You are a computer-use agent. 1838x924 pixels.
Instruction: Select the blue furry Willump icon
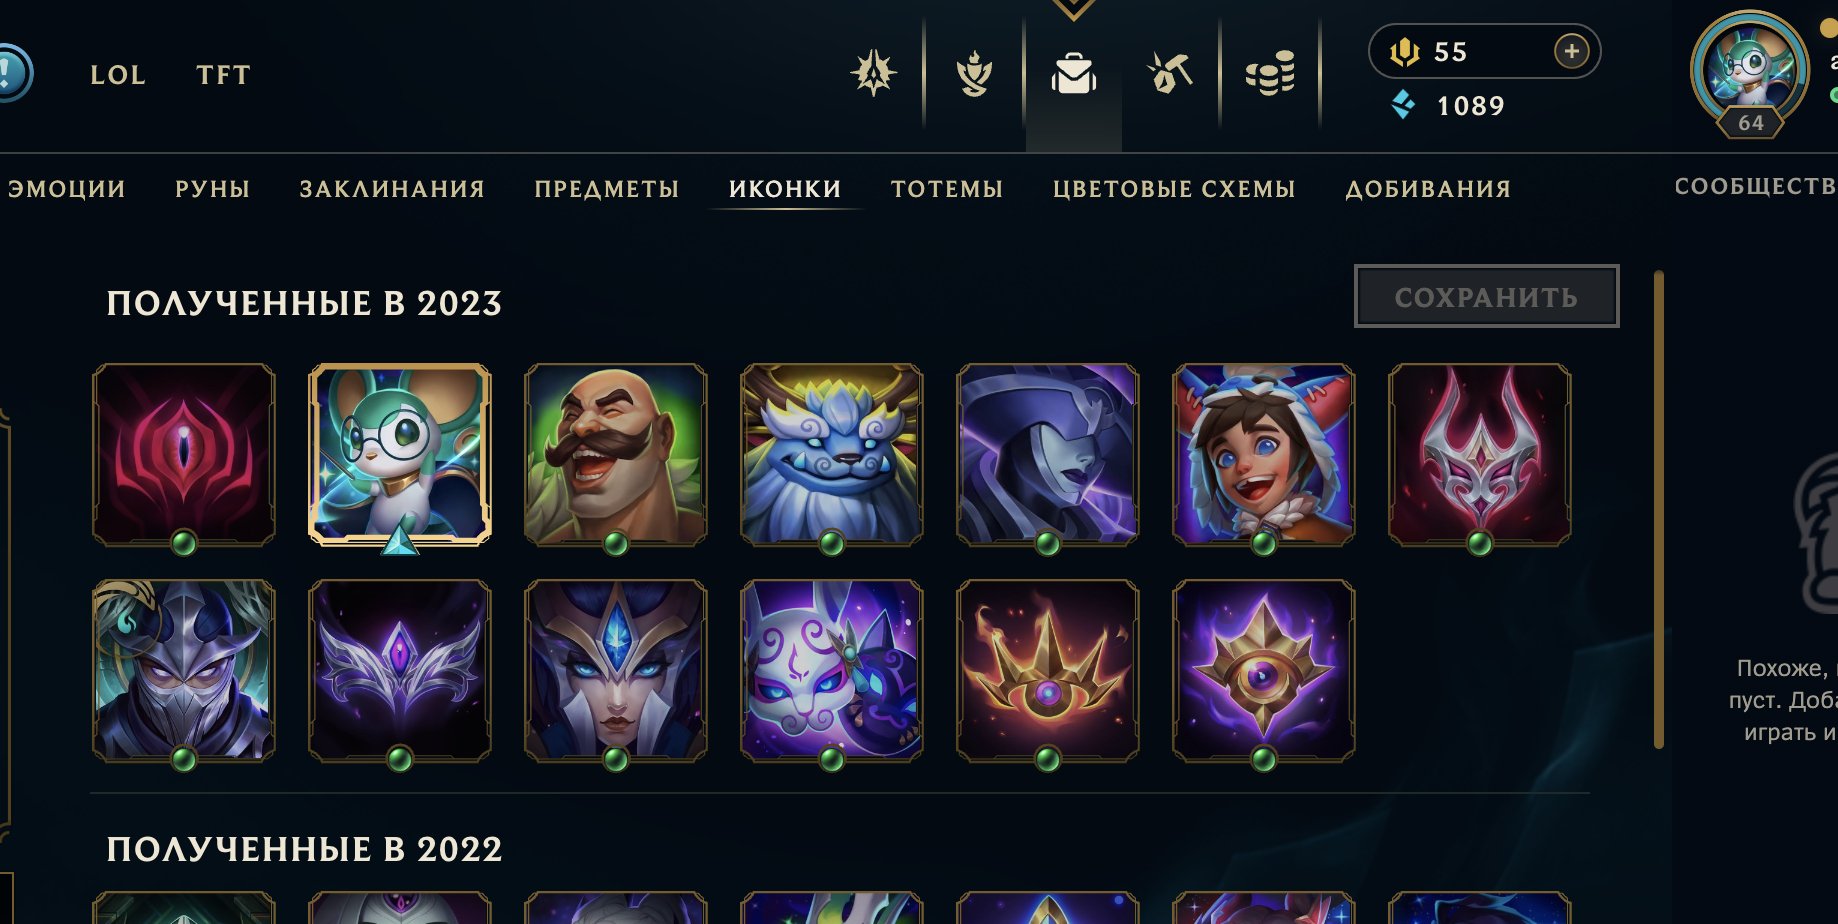click(832, 455)
